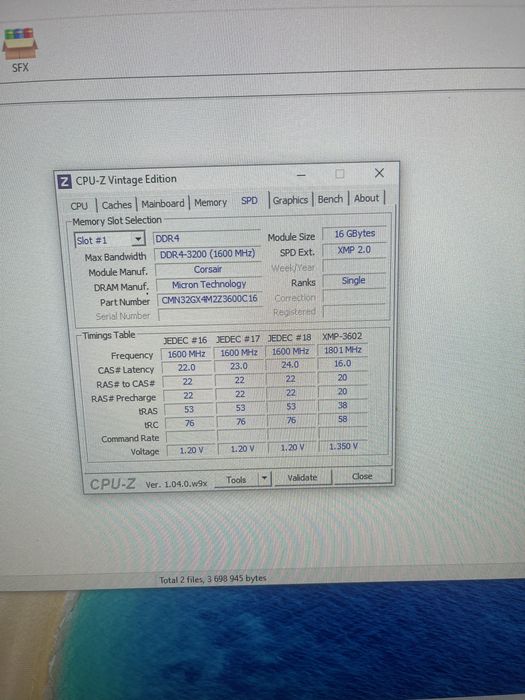Click the XMP 2.0 SPD Ext. value
Image resolution: width=525 pixels, height=700 pixels.
coord(354,250)
